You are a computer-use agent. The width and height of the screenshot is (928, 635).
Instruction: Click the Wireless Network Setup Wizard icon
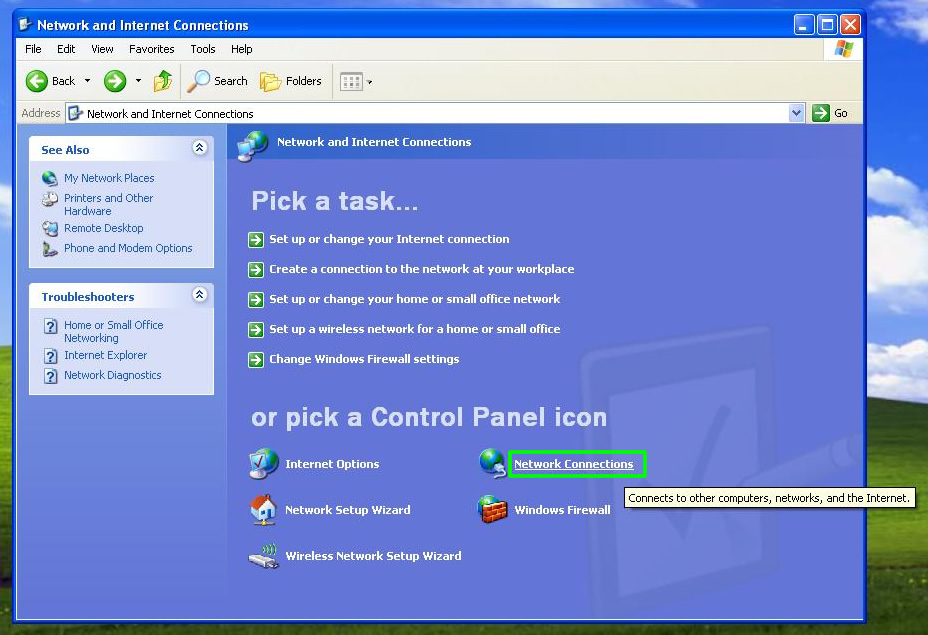263,556
